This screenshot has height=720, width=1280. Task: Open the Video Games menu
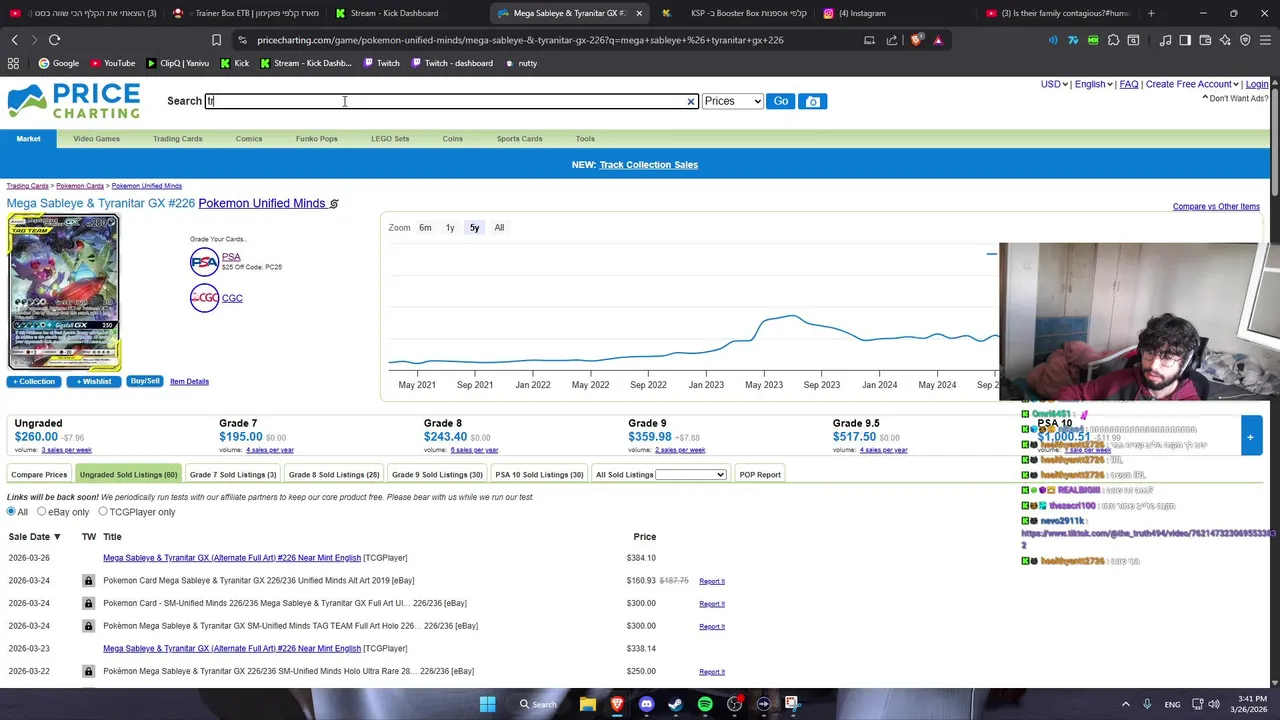[x=96, y=139]
